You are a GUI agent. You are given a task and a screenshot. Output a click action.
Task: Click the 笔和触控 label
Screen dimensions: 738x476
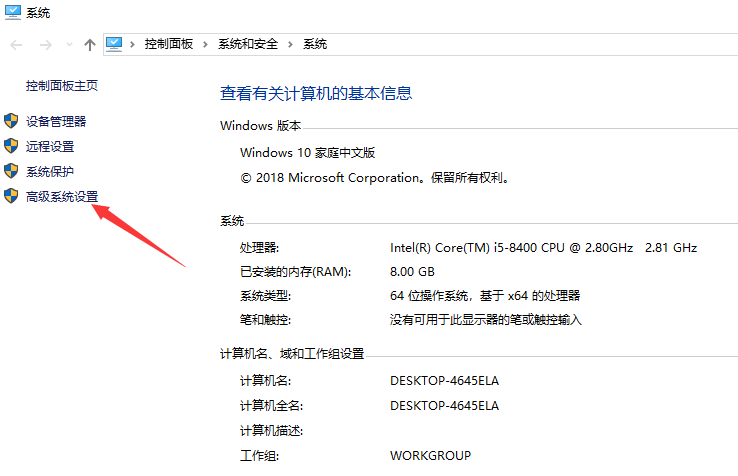pos(265,320)
